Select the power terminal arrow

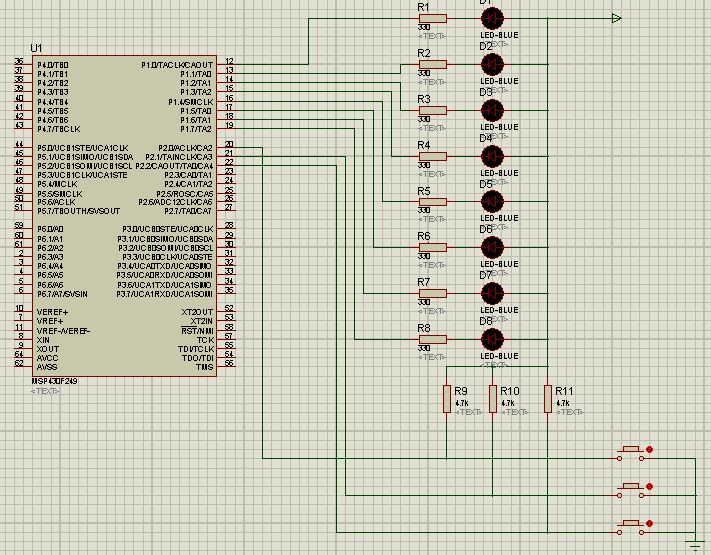pos(616,19)
